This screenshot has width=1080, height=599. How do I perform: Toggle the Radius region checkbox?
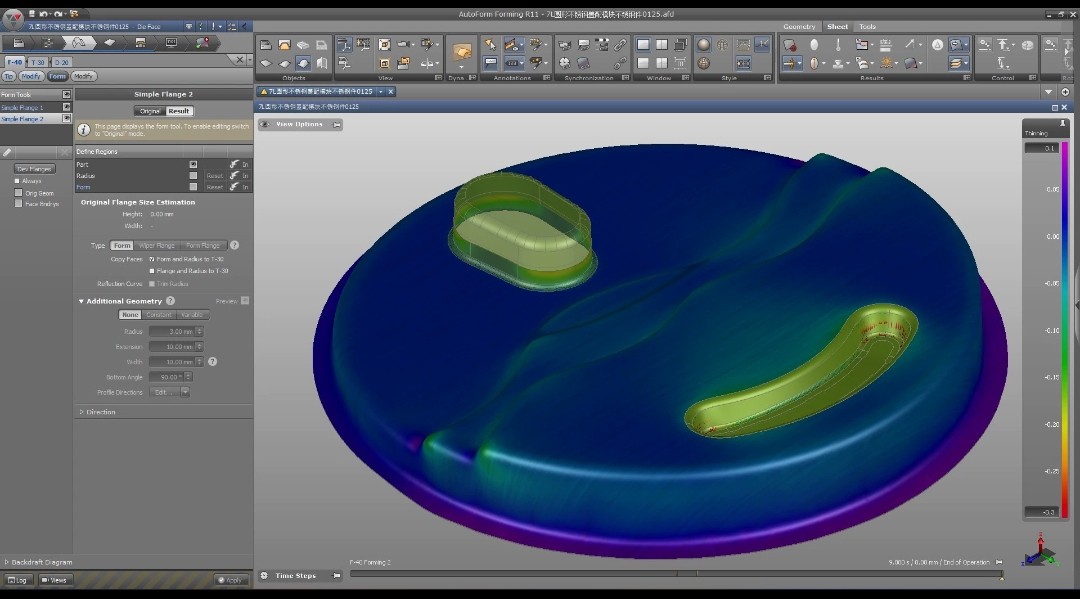click(x=193, y=176)
